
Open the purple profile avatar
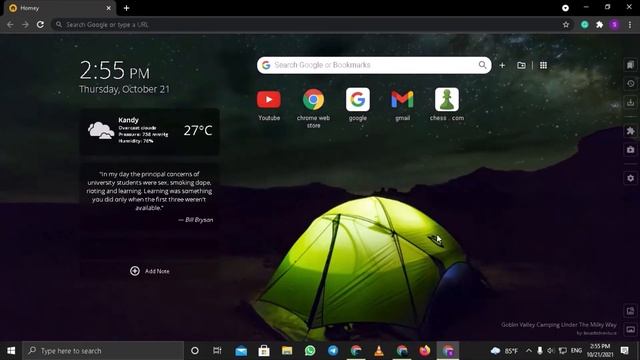click(x=614, y=24)
